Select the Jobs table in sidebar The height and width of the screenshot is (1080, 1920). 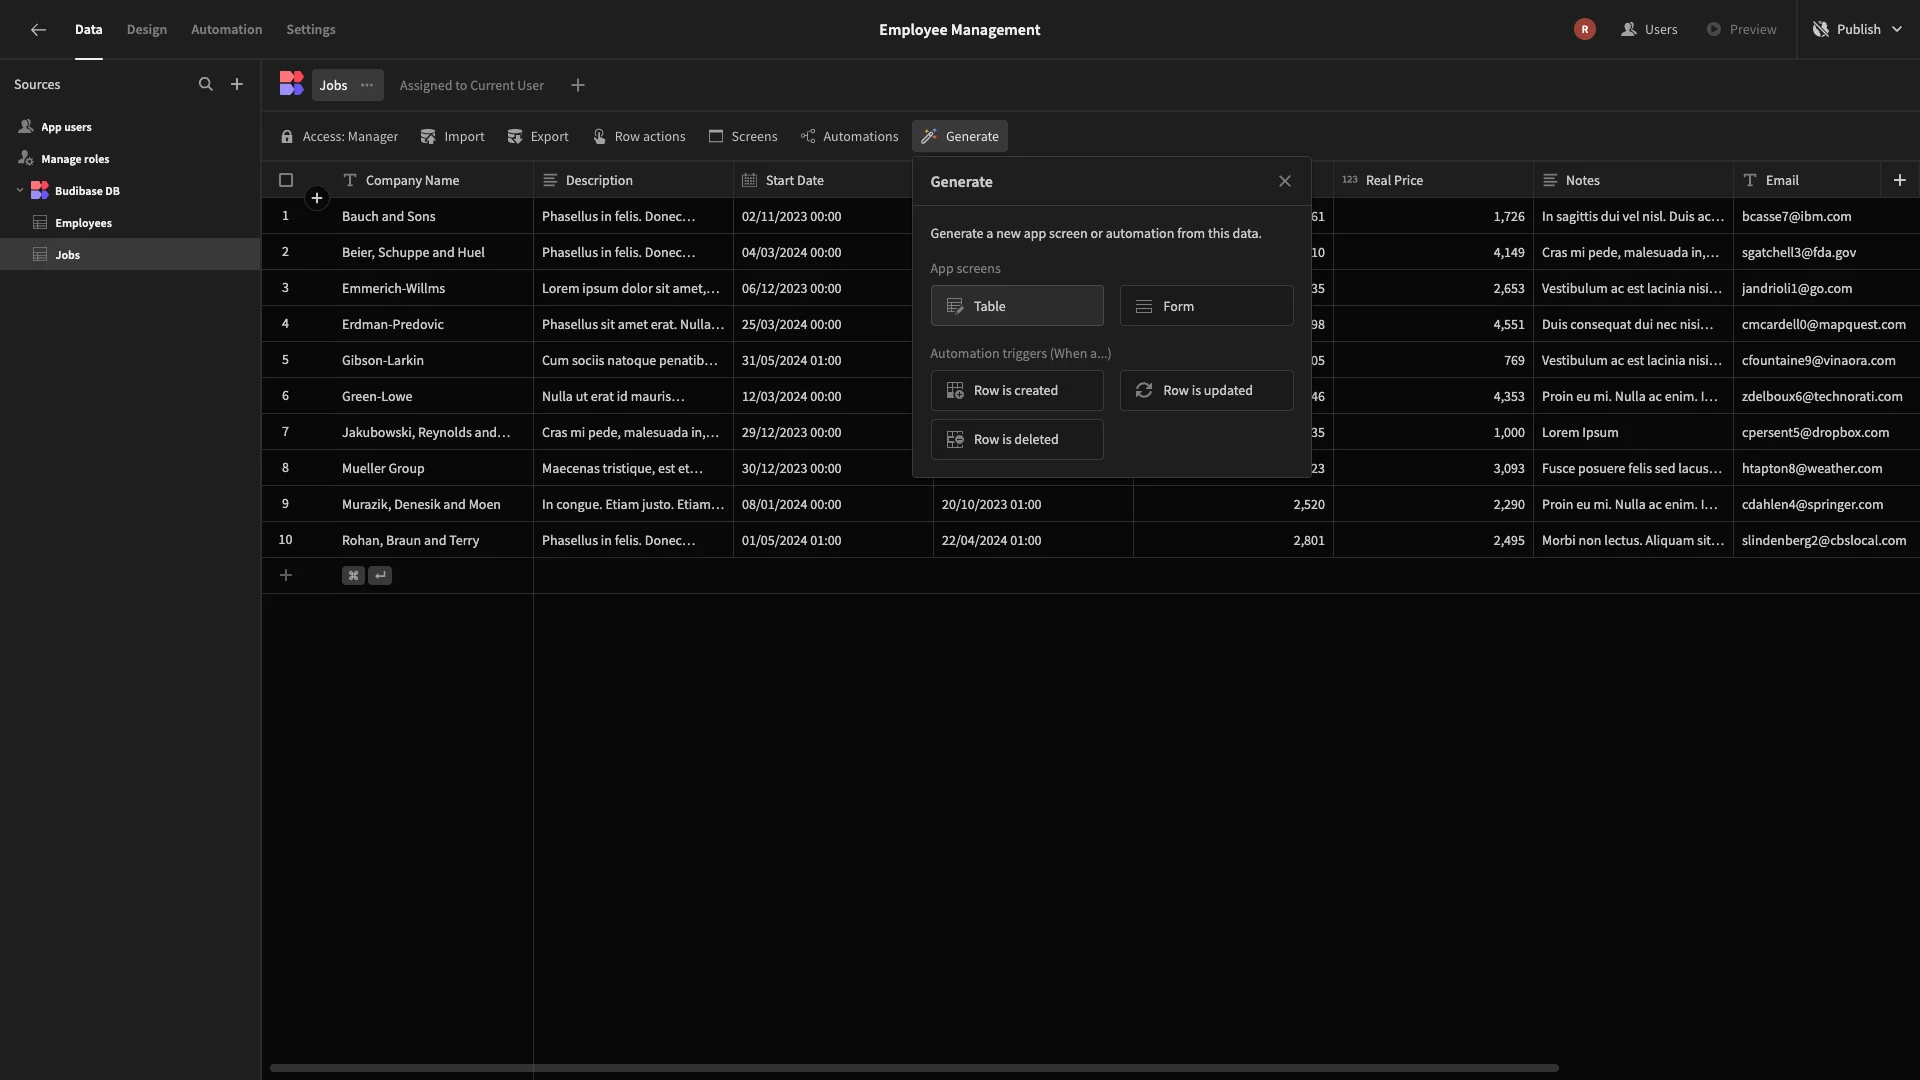pyautogui.click(x=130, y=254)
